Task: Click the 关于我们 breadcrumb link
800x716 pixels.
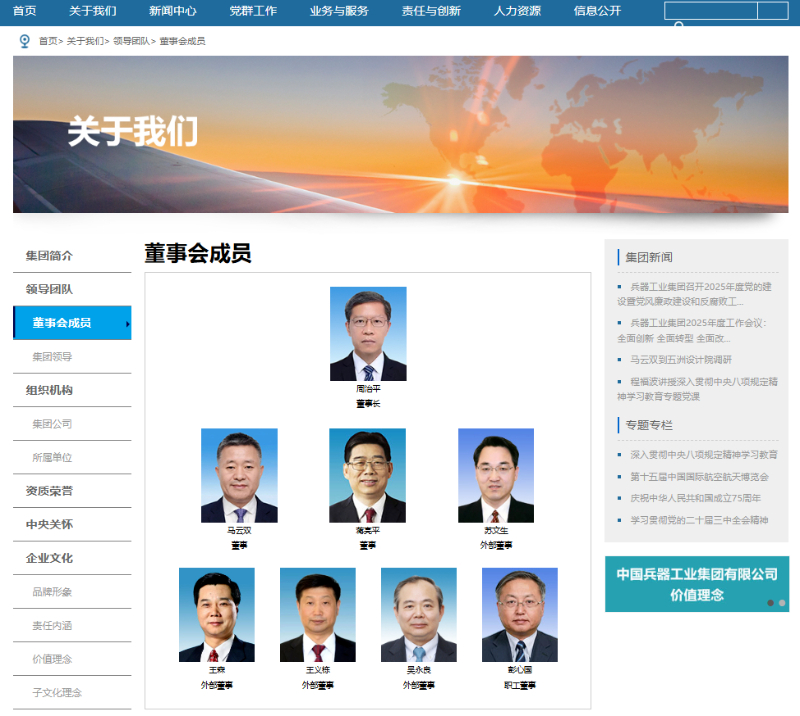Action: pyautogui.click(x=85, y=41)
